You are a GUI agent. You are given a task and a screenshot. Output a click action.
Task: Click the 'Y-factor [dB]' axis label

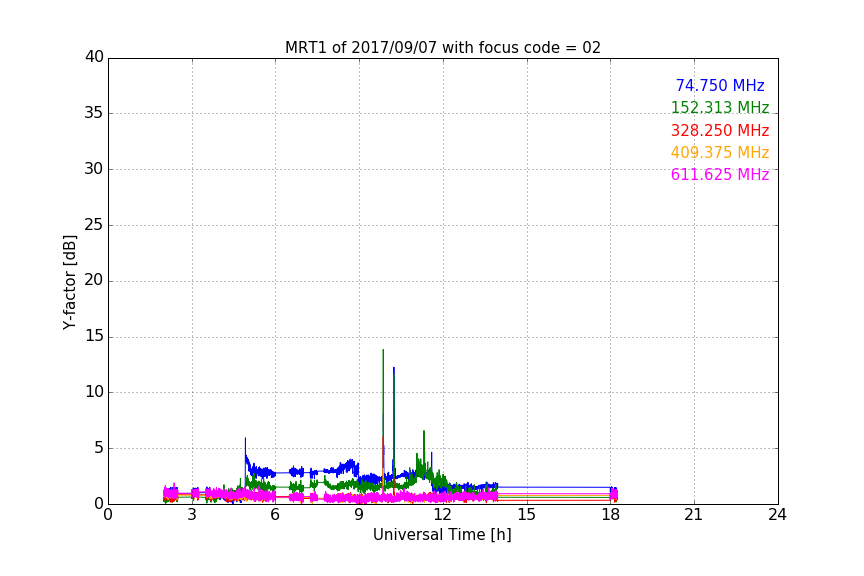(x=69, y=282)
